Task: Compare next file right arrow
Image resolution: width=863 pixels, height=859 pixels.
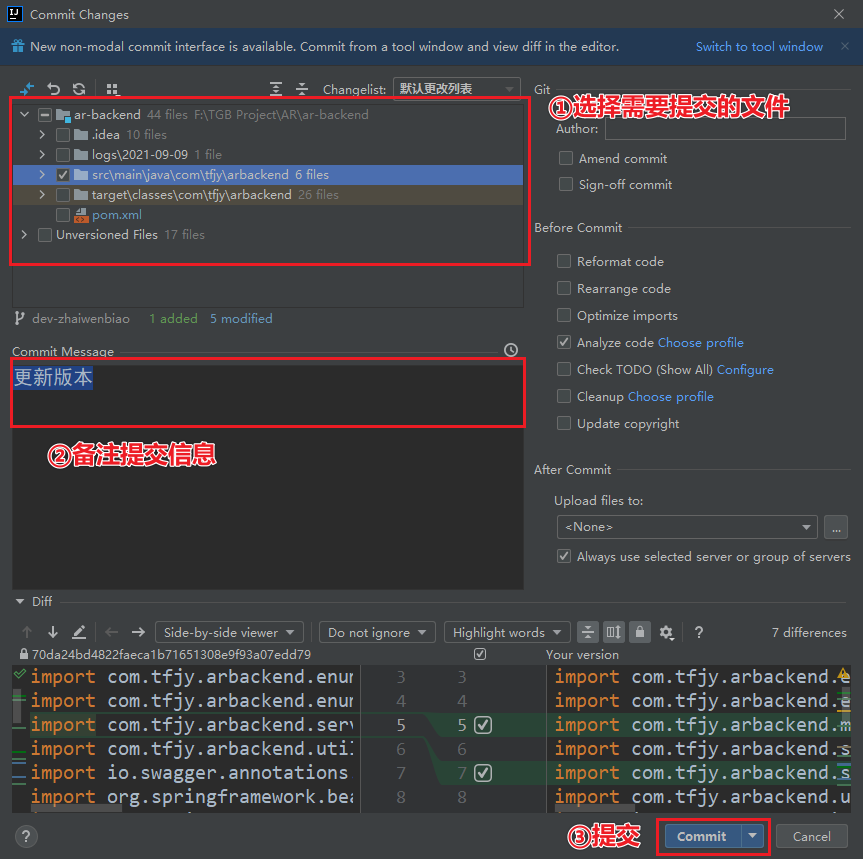Action: 138,632
